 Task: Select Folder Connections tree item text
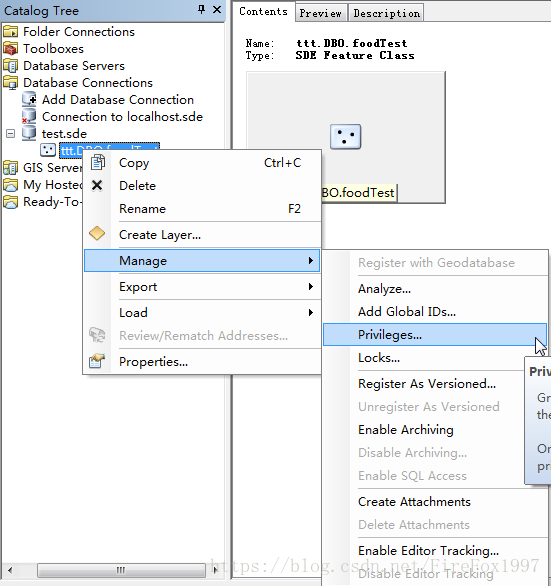[x=79, y=32]
